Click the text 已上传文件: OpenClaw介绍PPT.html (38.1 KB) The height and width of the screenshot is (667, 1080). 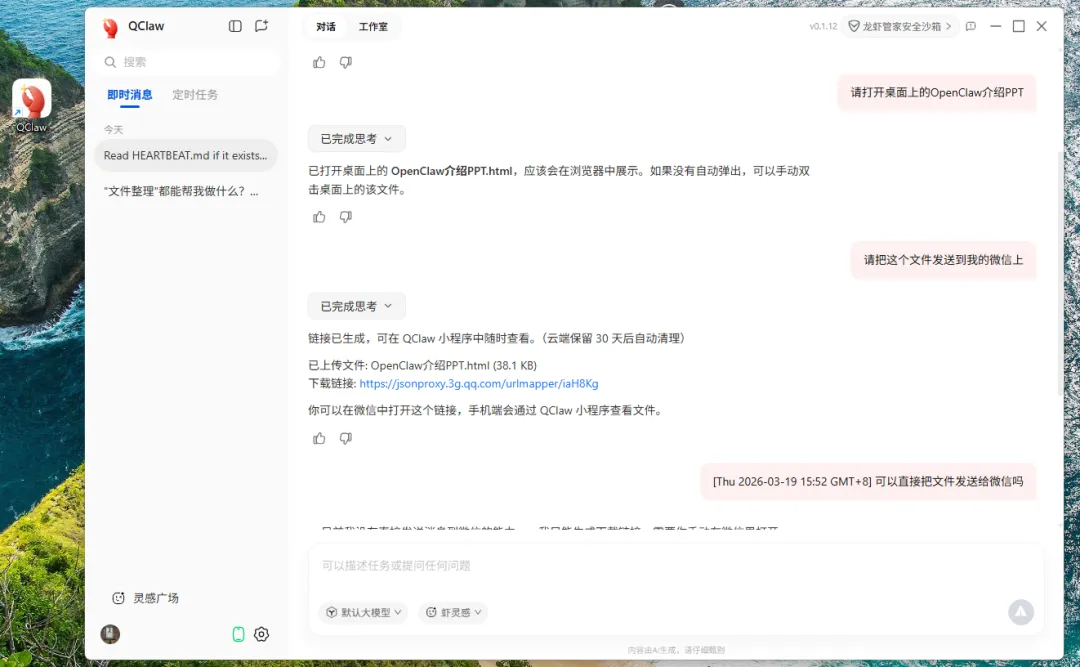point(422,365)
